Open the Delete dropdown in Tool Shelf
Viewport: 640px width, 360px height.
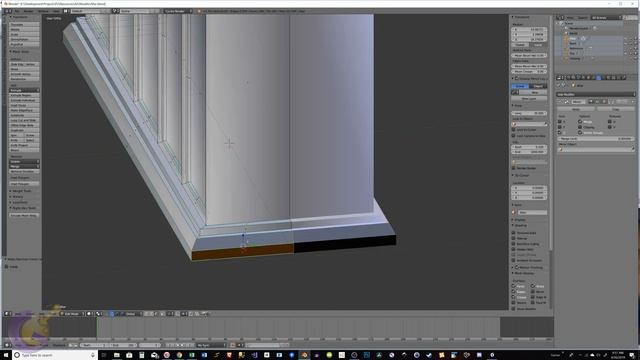[x=24, y=162]
